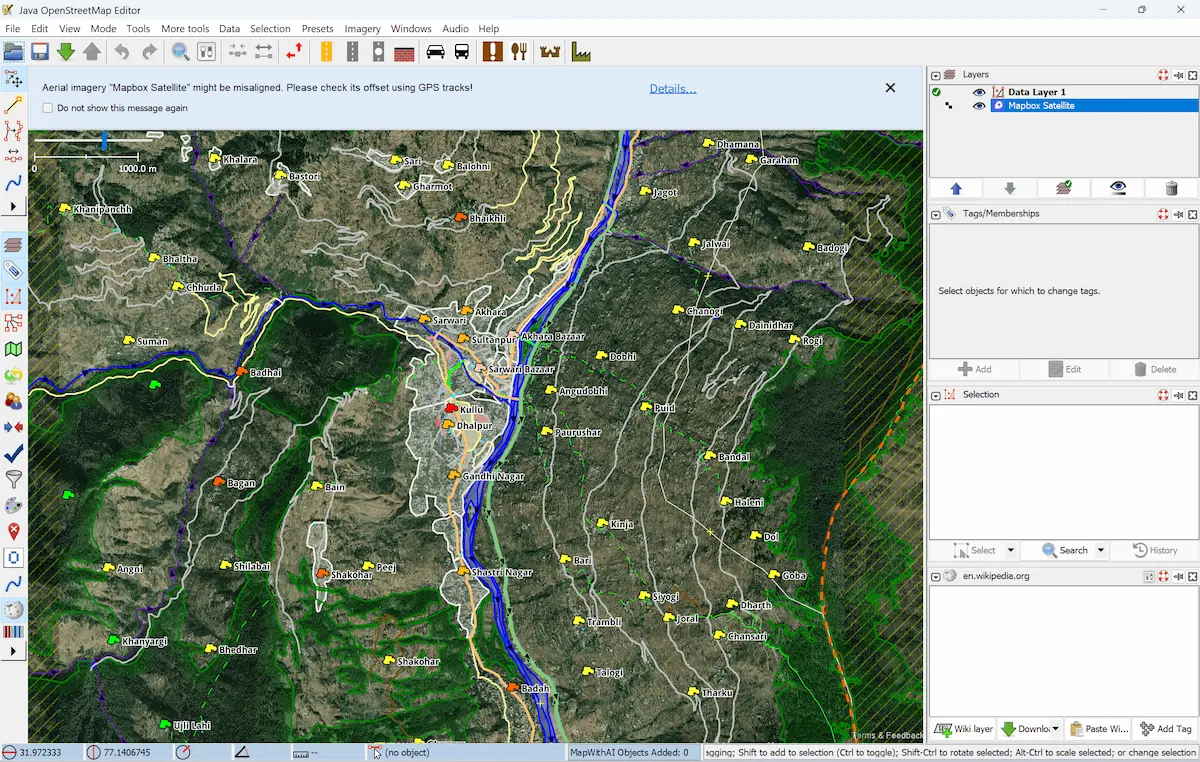Click the Details... link in the warning banner
Viewport: 1200px width, 762px height.
coord(672,88)
